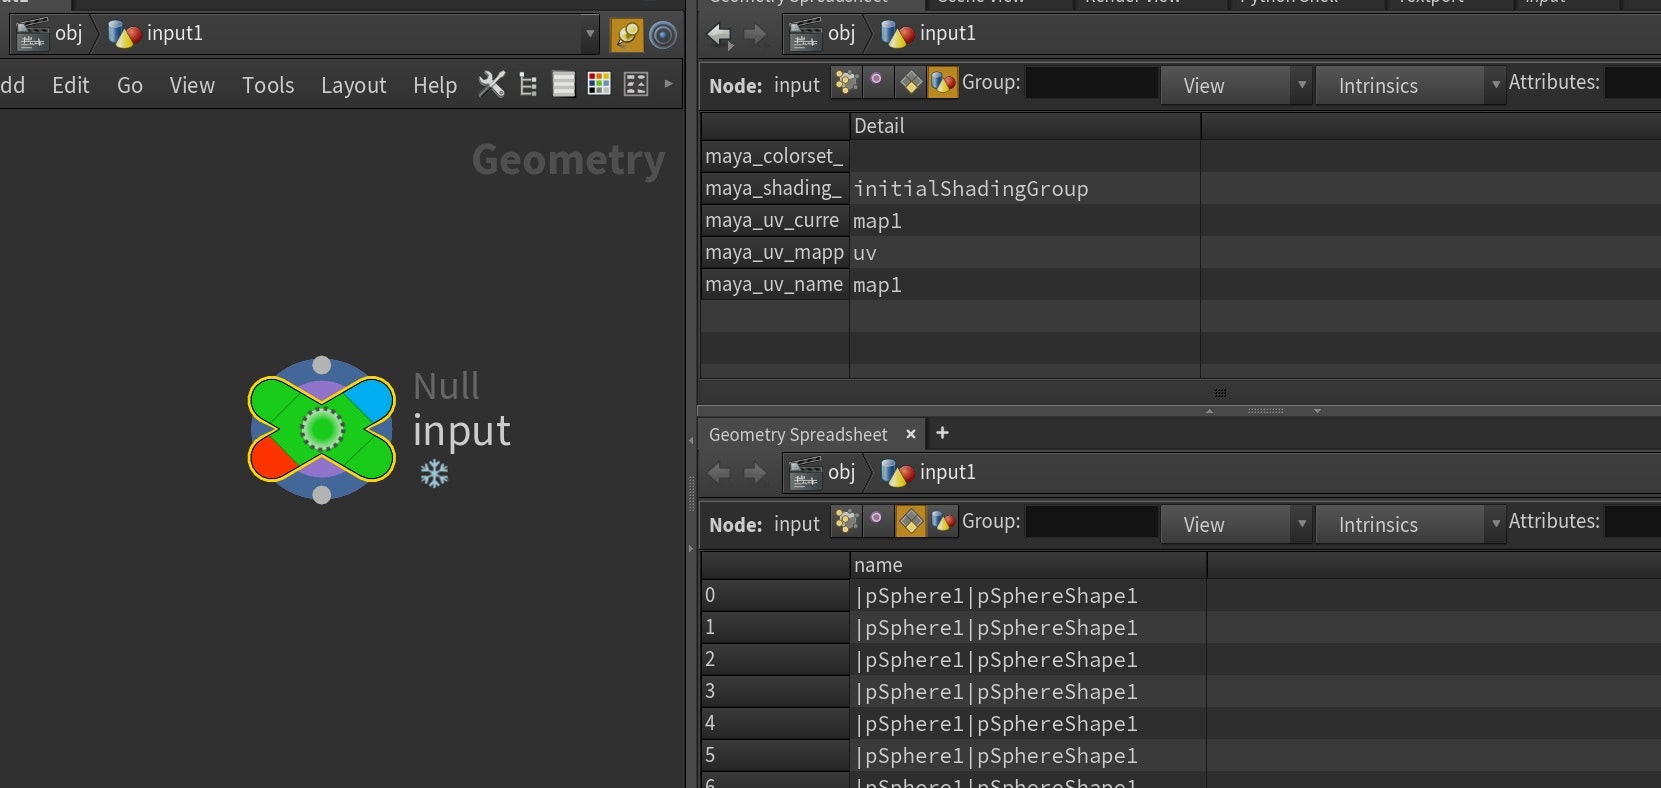1661x788 pixels.
Task: Switch network view to tree hierarchy icon
Action: pos(528,85)
